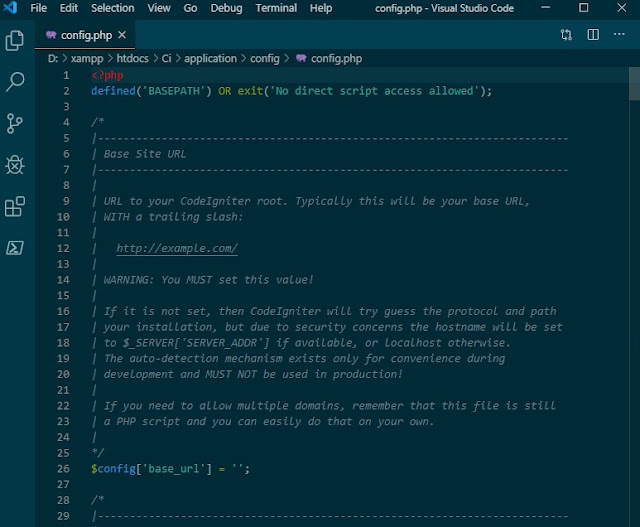Click the $_SERVER['SERVER_ADDR'] comment text
The height and width of the screenshot is (527, 640).
196,343
